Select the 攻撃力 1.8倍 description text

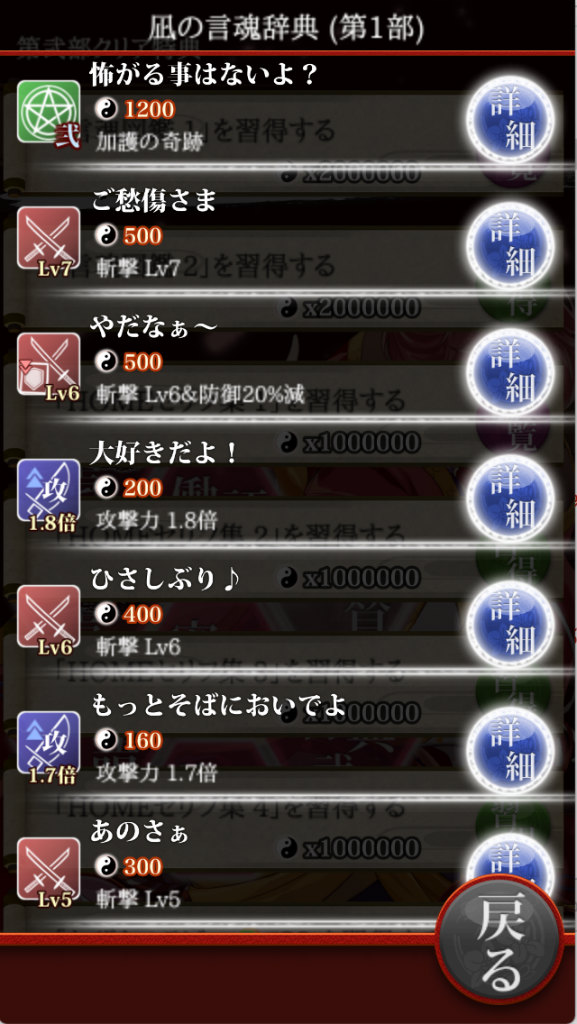(157, 520)
